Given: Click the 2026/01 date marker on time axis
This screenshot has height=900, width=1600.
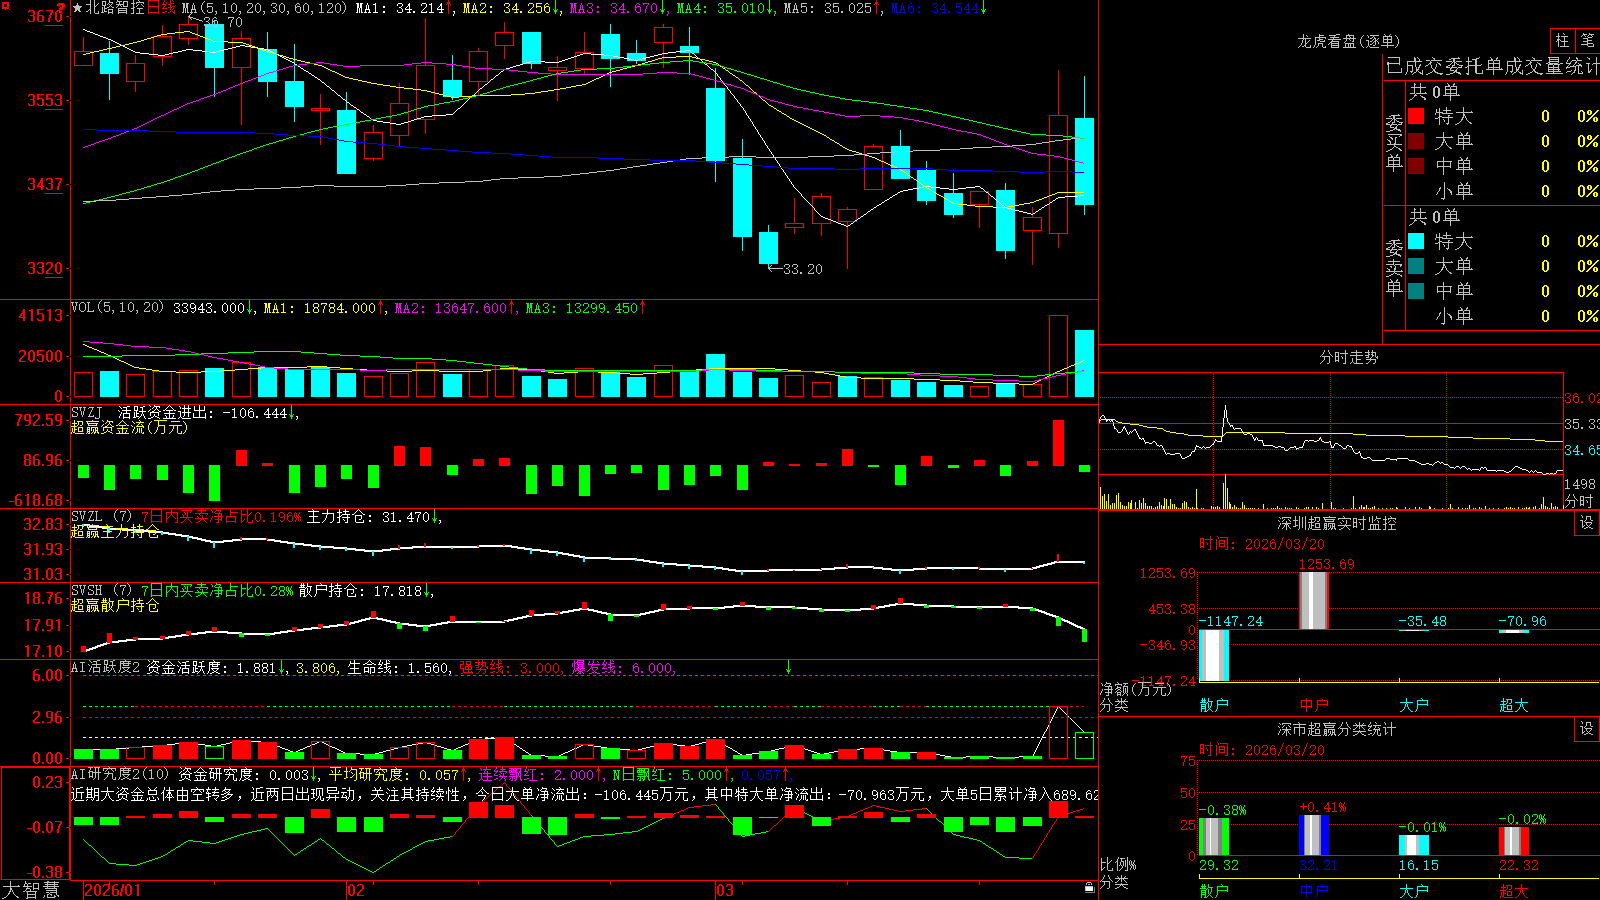Looking at the screenshot, I should [113, 890].
